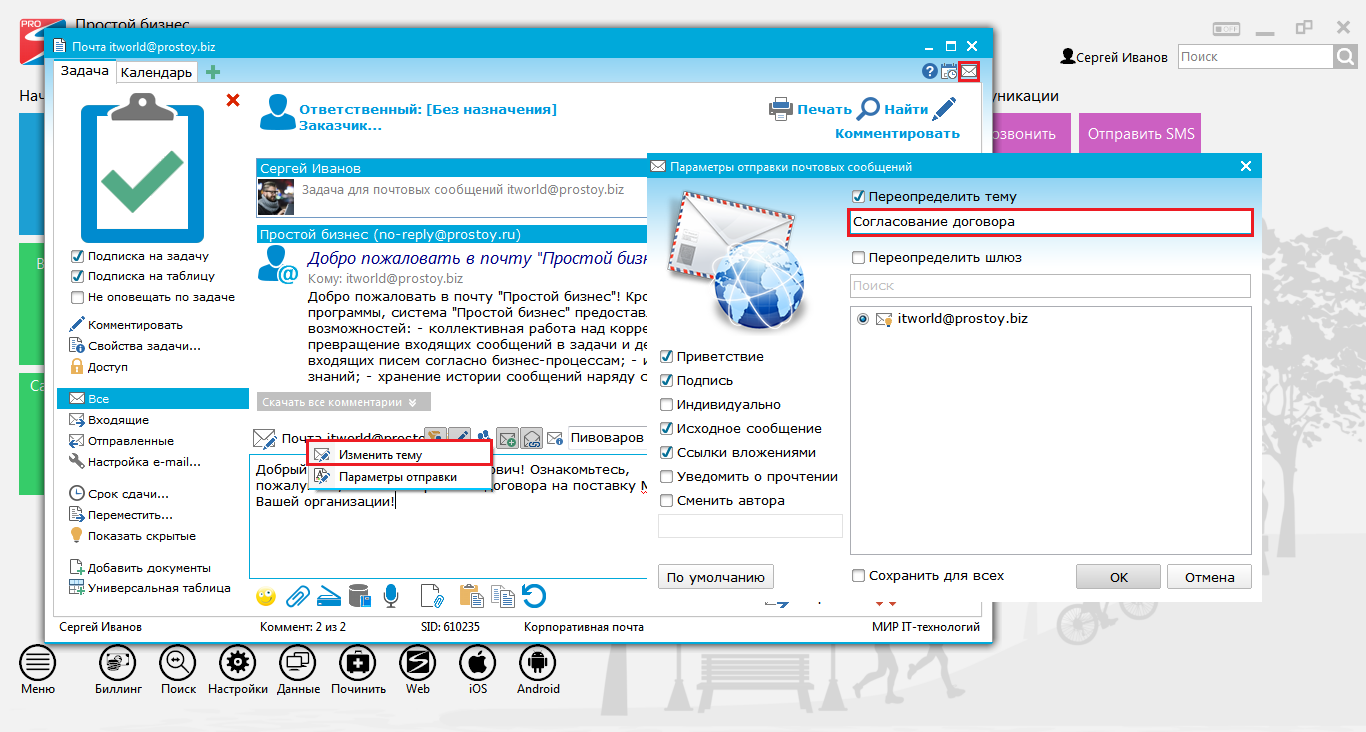Open Биллинг icon
This screenshot has height=732, width=1366.
pos(118,662)
